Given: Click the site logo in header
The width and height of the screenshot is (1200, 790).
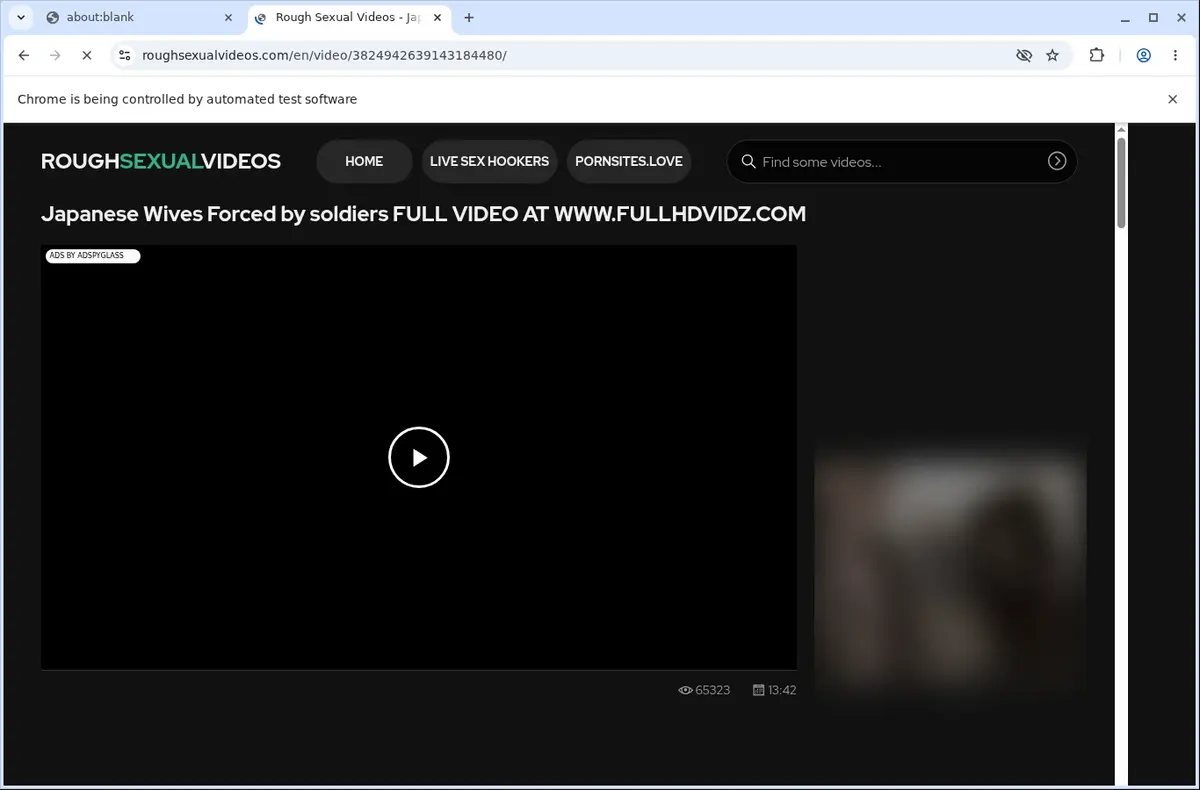Looking at the screenshot, I should coord(161,161).
